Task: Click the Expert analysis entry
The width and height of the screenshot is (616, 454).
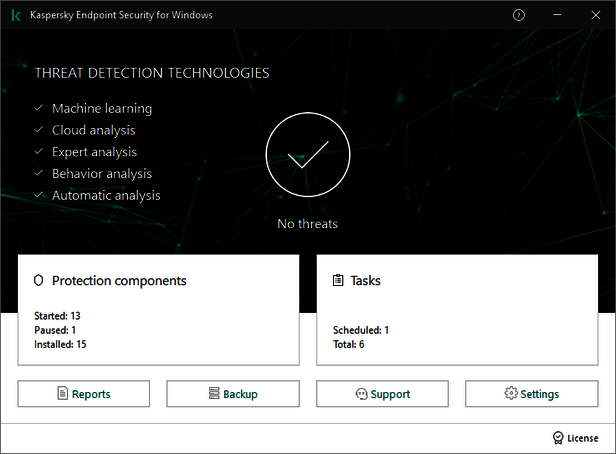Action: point(94,152)
